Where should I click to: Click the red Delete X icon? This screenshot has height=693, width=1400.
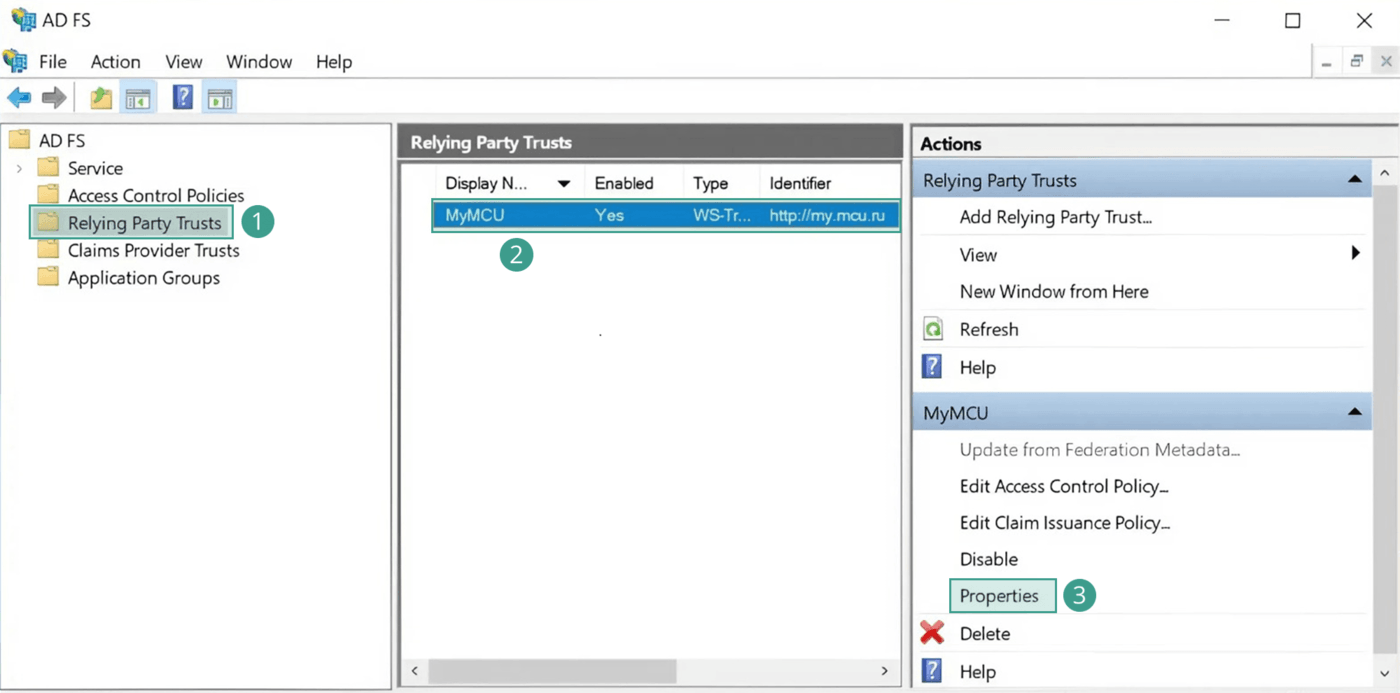click(932, 633)
